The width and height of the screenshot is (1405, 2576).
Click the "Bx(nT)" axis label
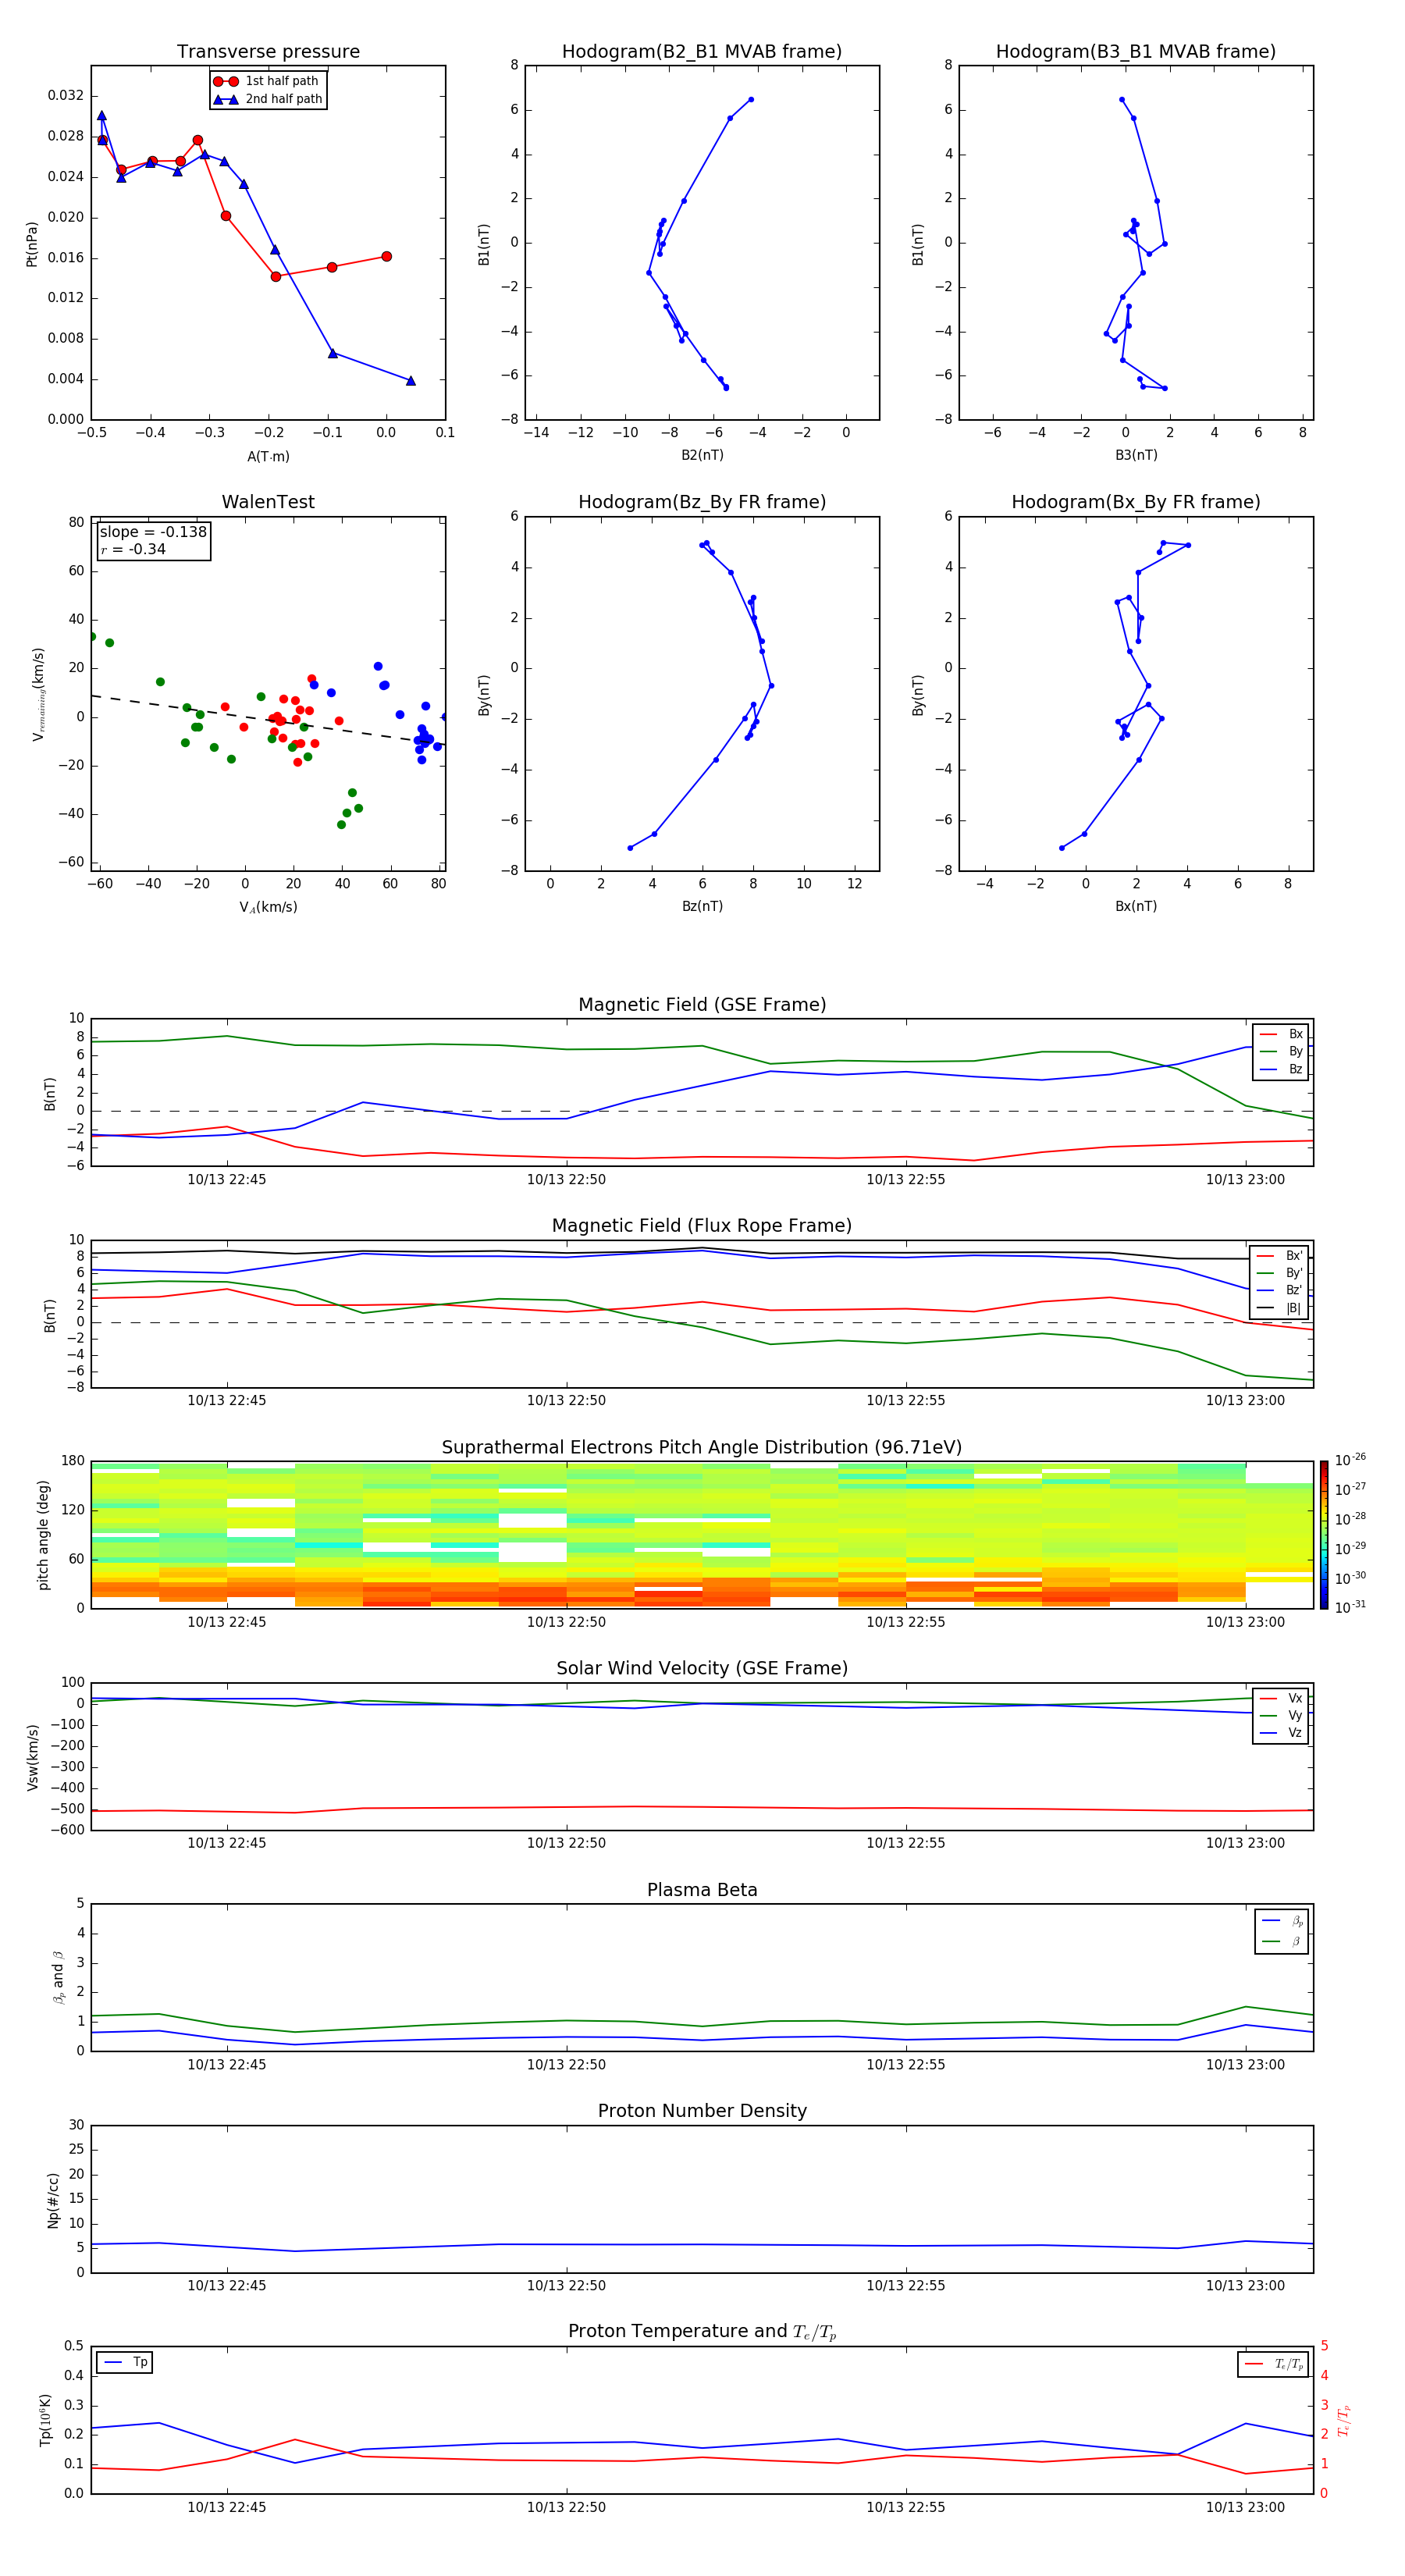(x=1136, y=906)
